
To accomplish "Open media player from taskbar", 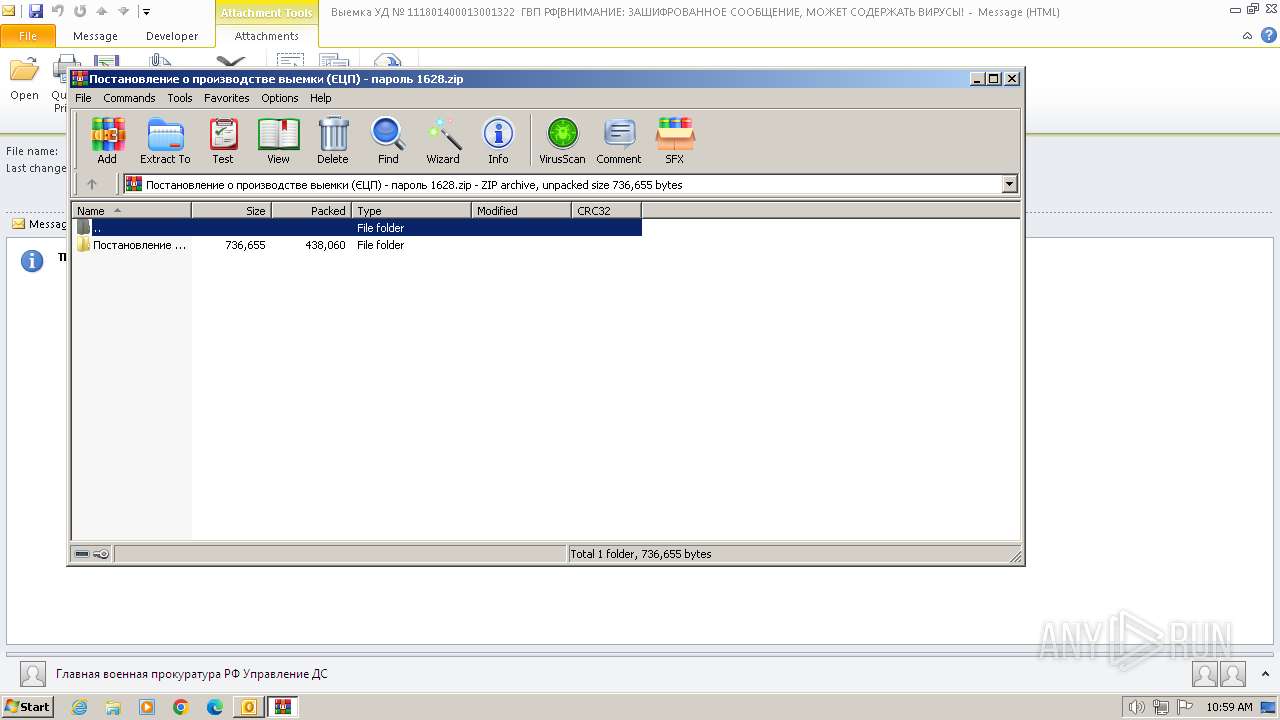I will [147, 707].
